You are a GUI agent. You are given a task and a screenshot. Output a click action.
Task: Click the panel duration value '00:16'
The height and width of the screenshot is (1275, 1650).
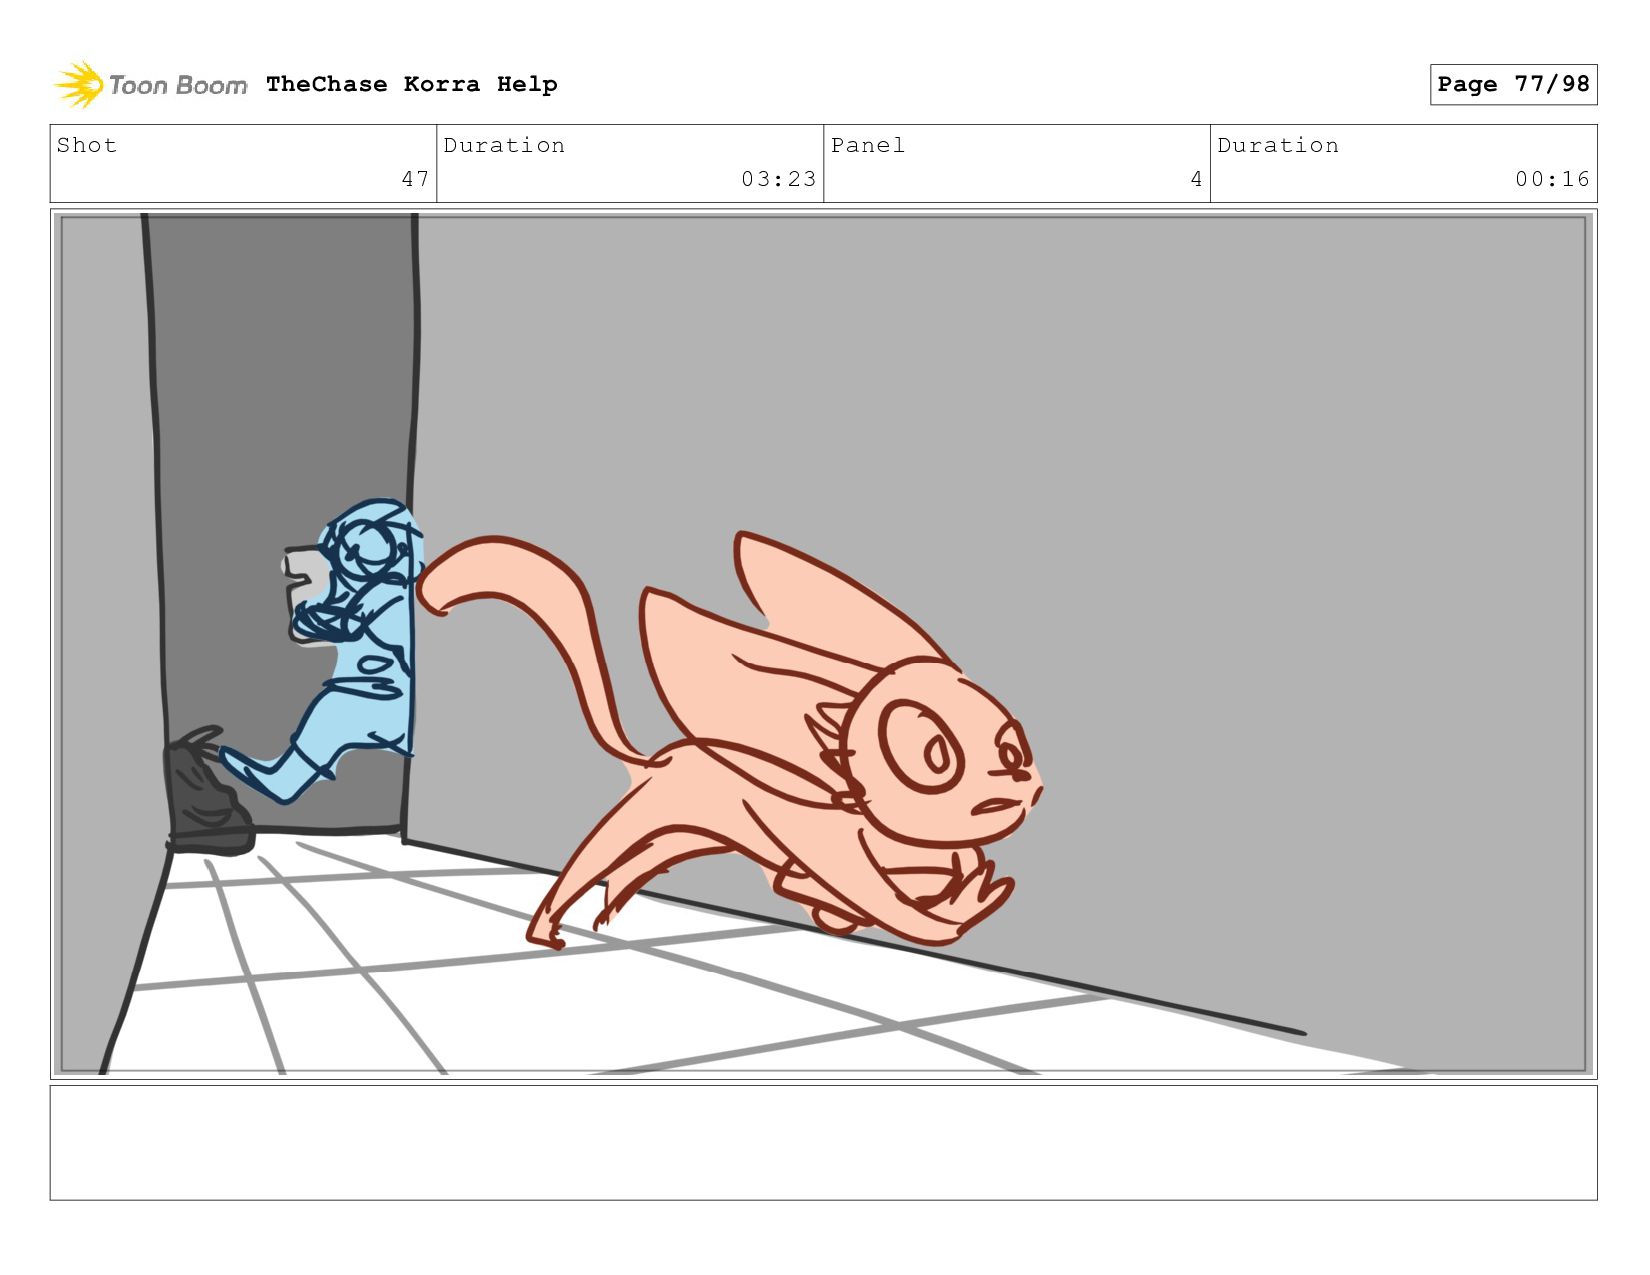(1552, 179)
